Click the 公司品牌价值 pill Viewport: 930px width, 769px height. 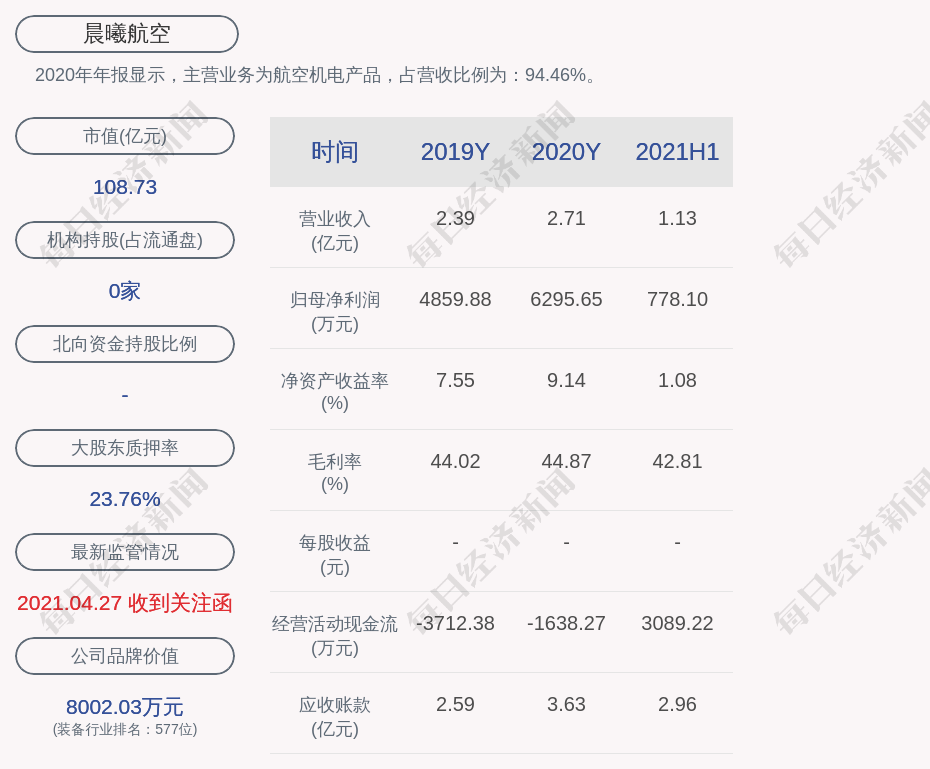[x=125, y=656]
